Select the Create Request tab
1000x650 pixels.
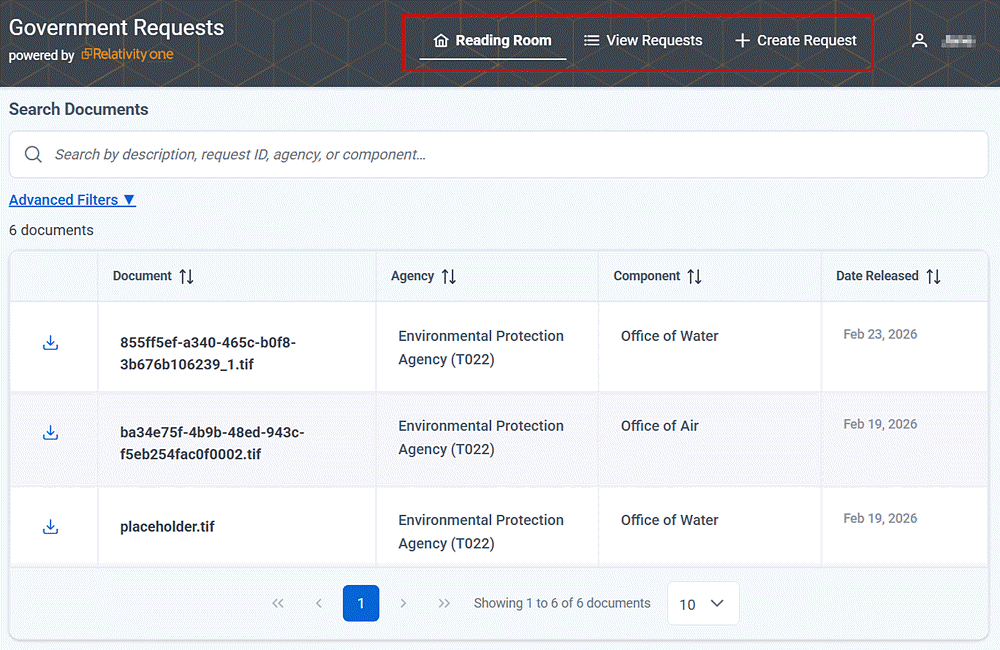click(796, 41)
